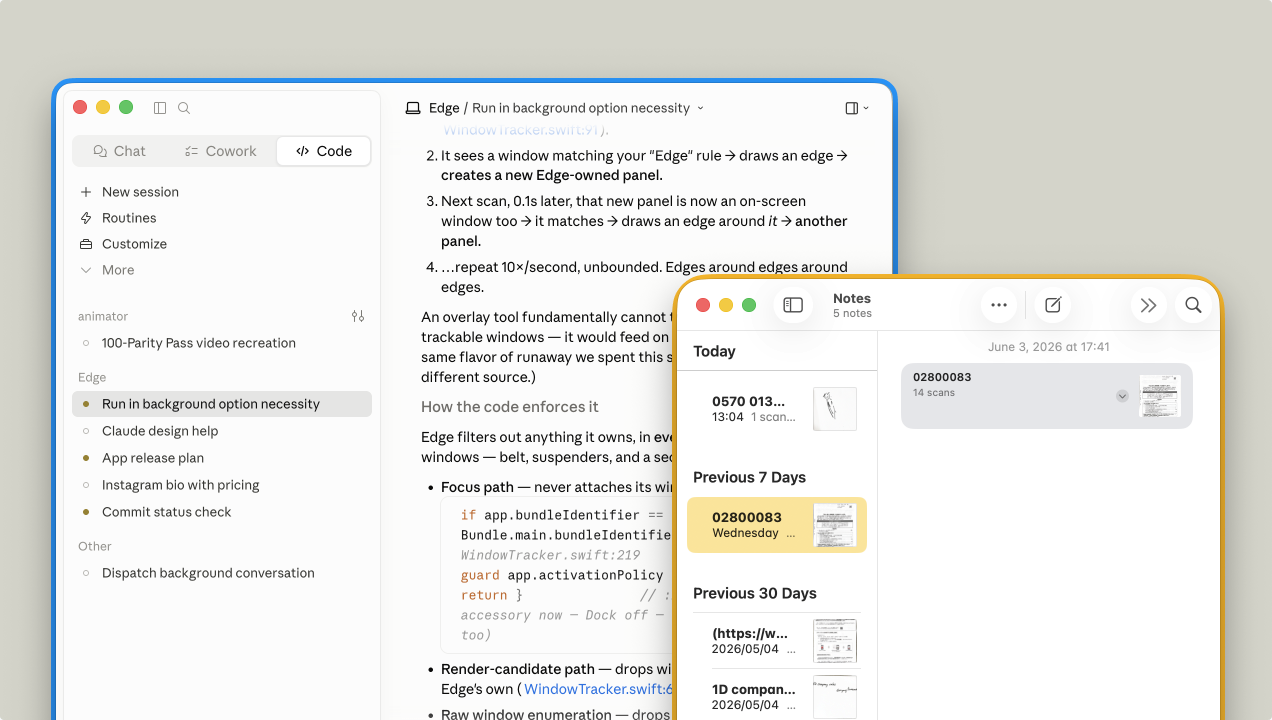Open filter settings icon next to animator
This screenshot has height=720, width=1272.
point(358,316)
